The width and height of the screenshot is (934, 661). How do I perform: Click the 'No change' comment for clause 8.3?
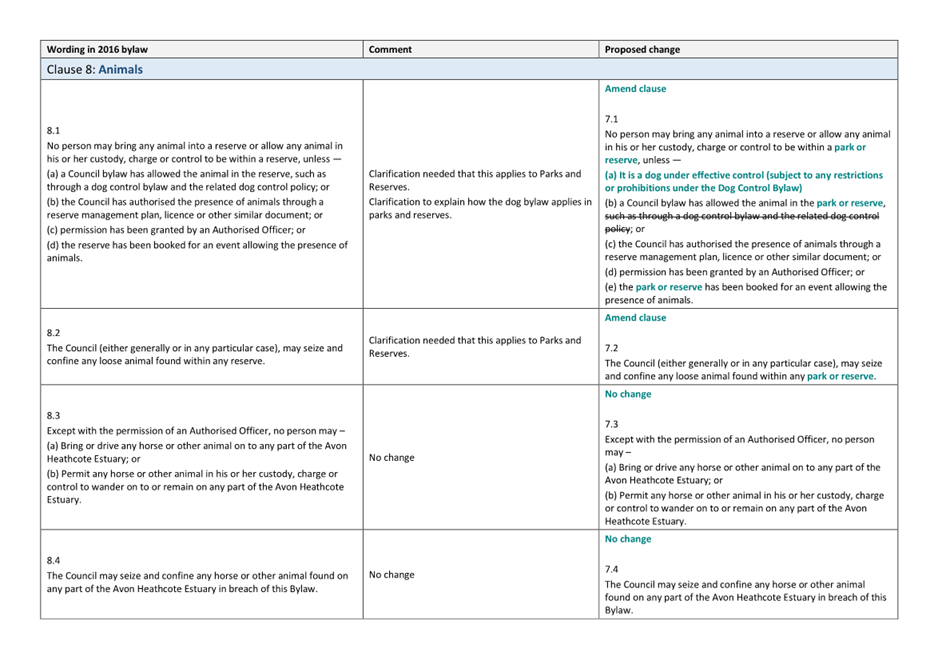[x=391, y=458]
